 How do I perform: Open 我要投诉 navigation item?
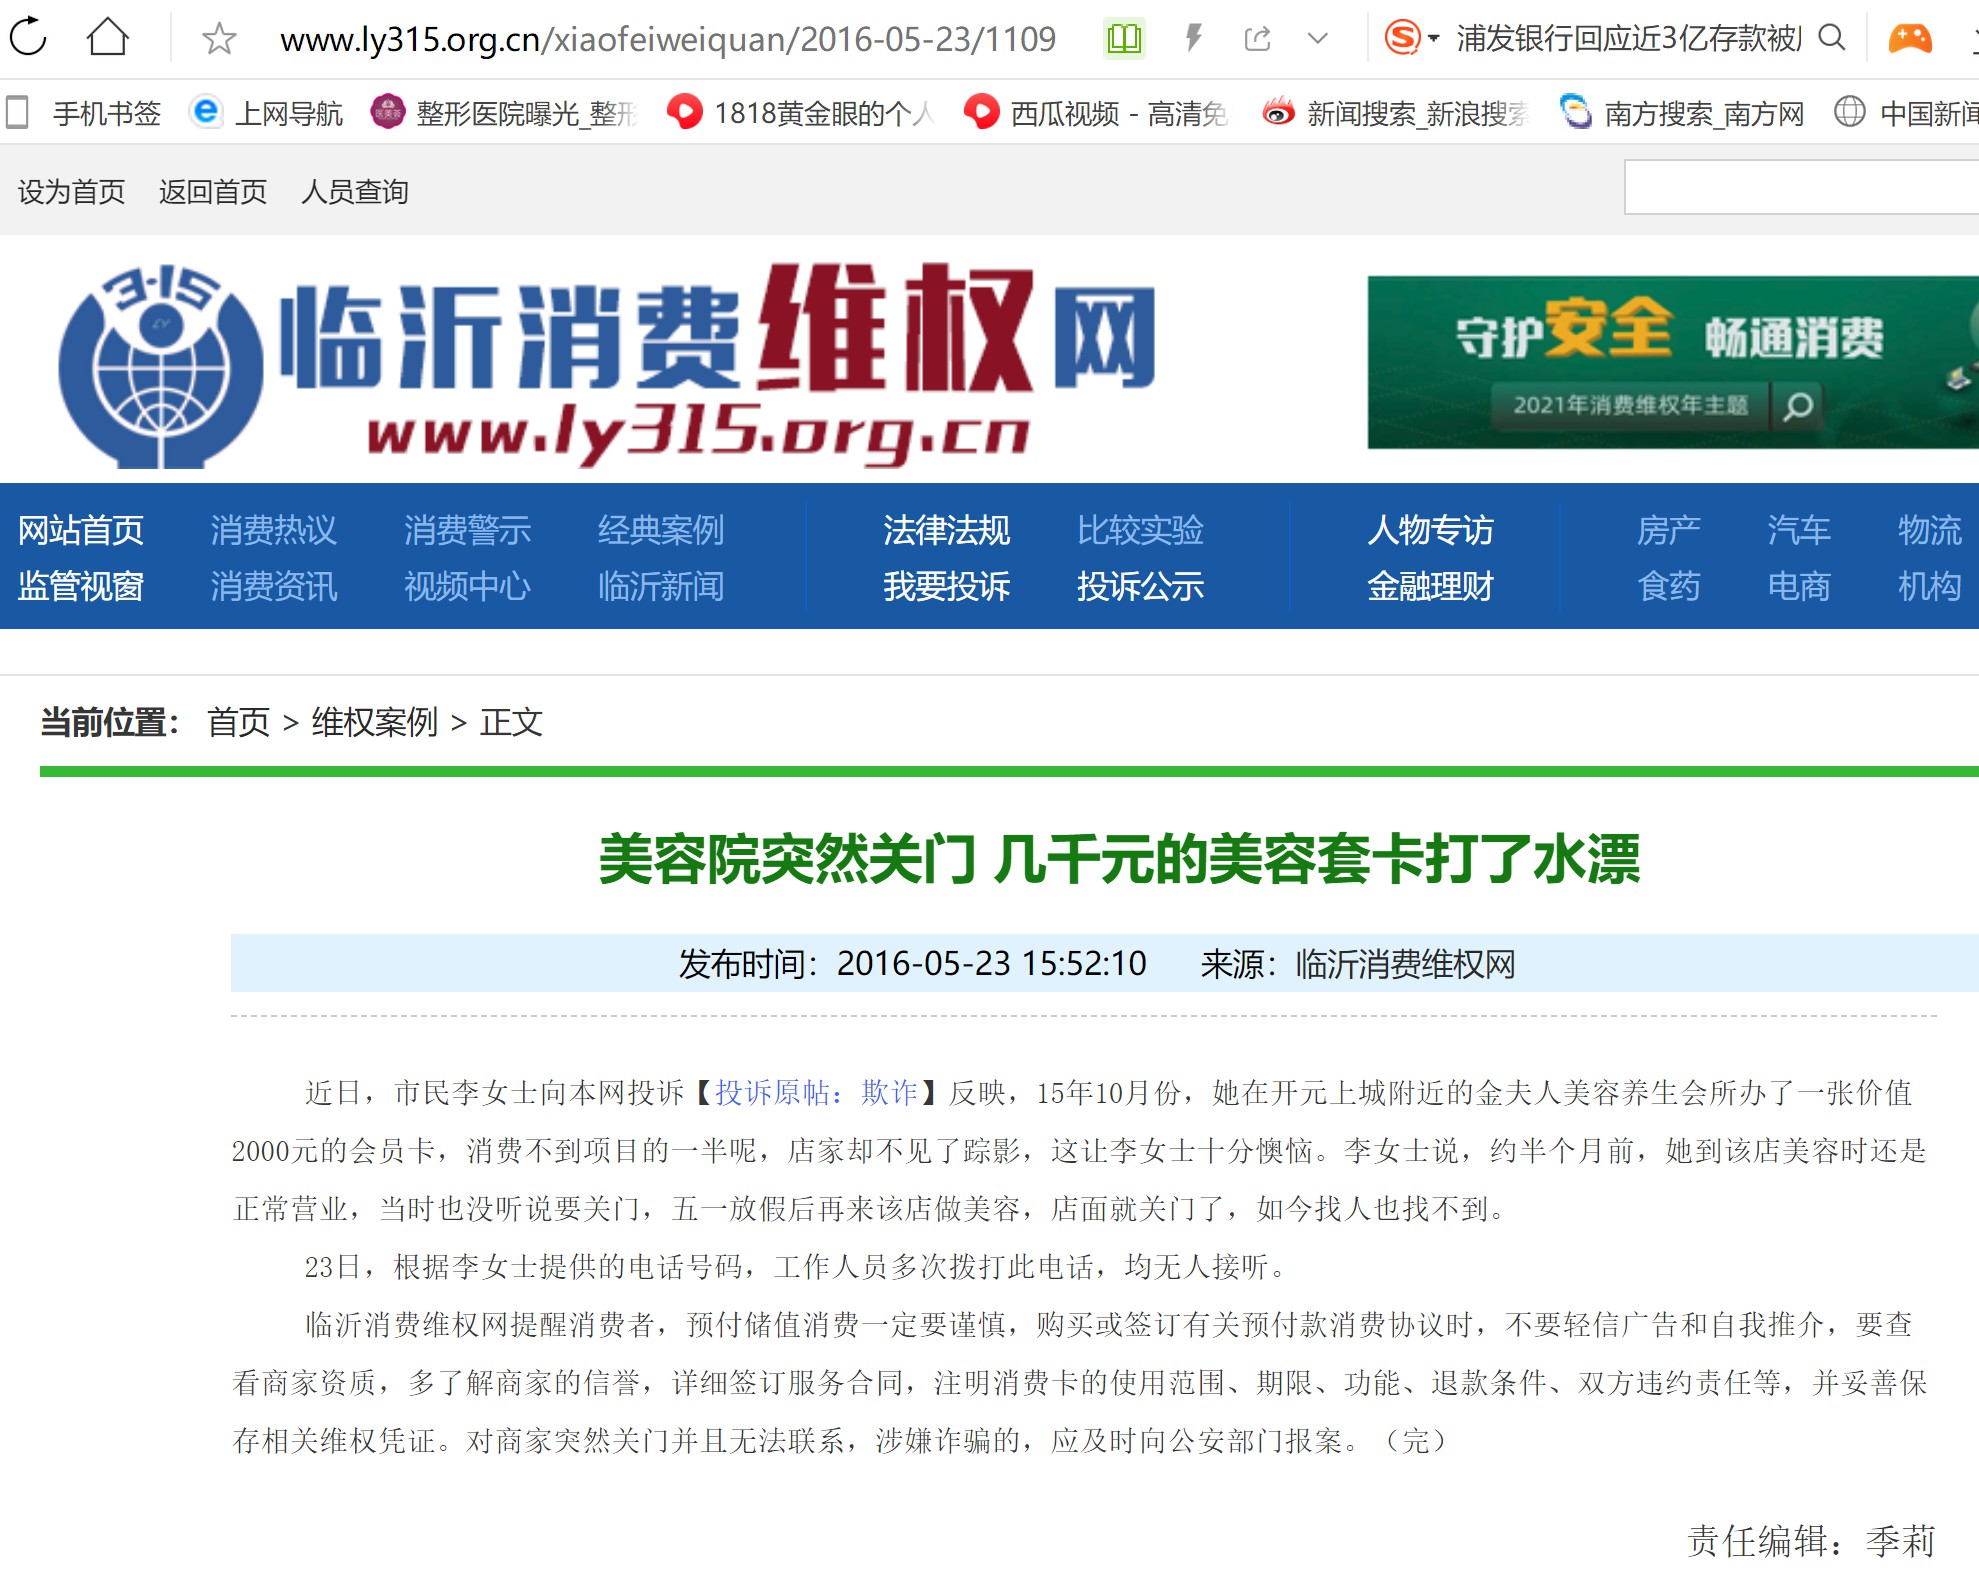tap(947, 586)
